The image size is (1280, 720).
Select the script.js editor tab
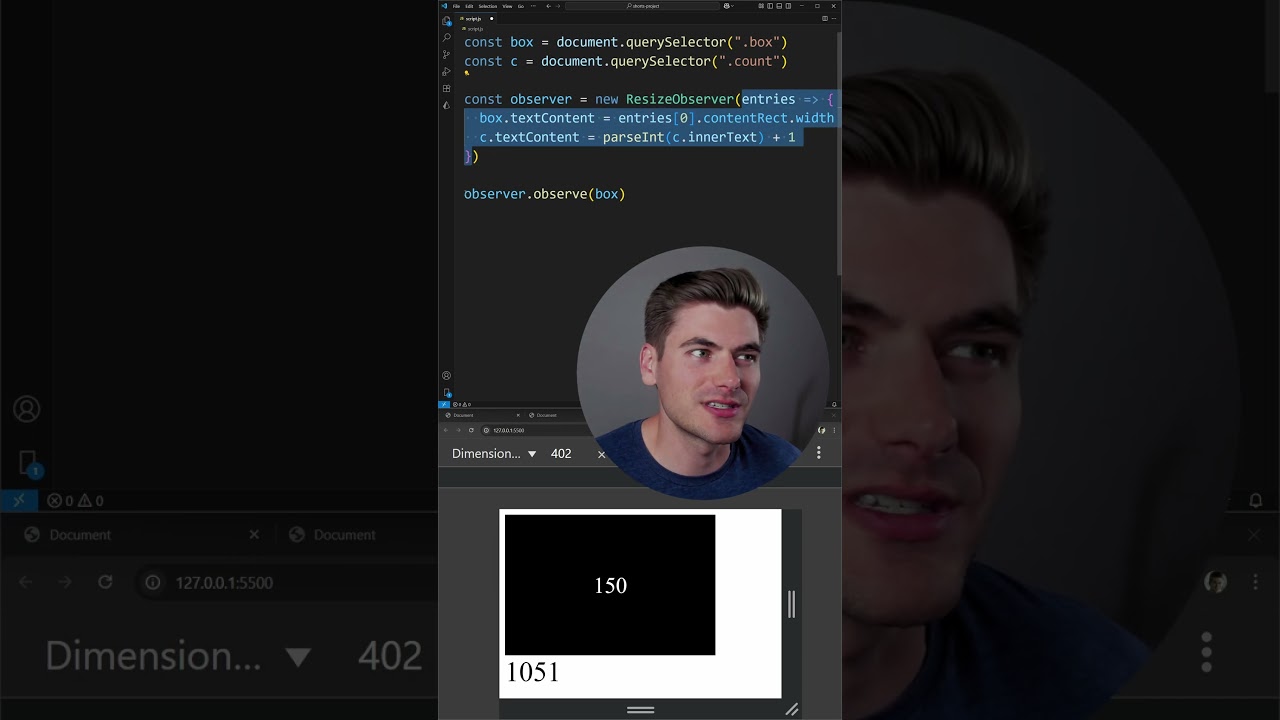tap(476, 18)
